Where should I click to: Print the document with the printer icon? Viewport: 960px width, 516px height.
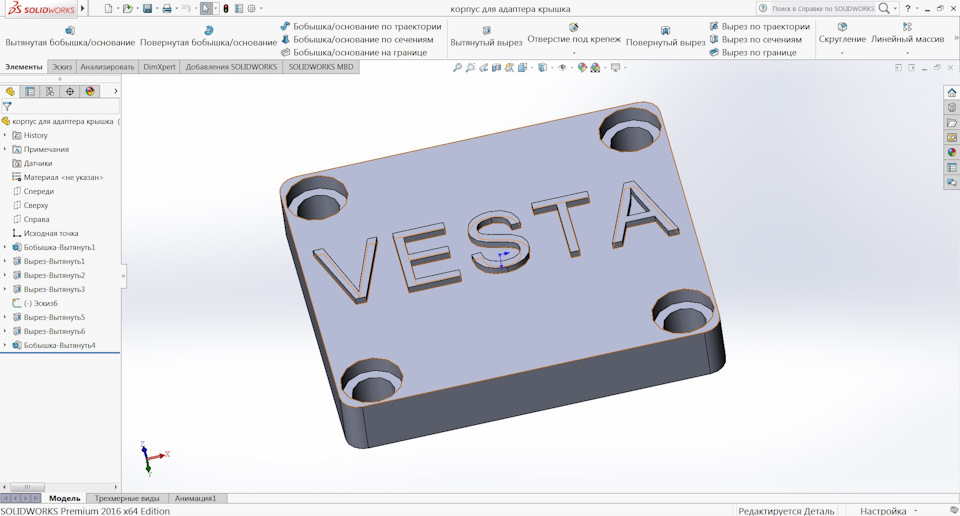point(167,9)
